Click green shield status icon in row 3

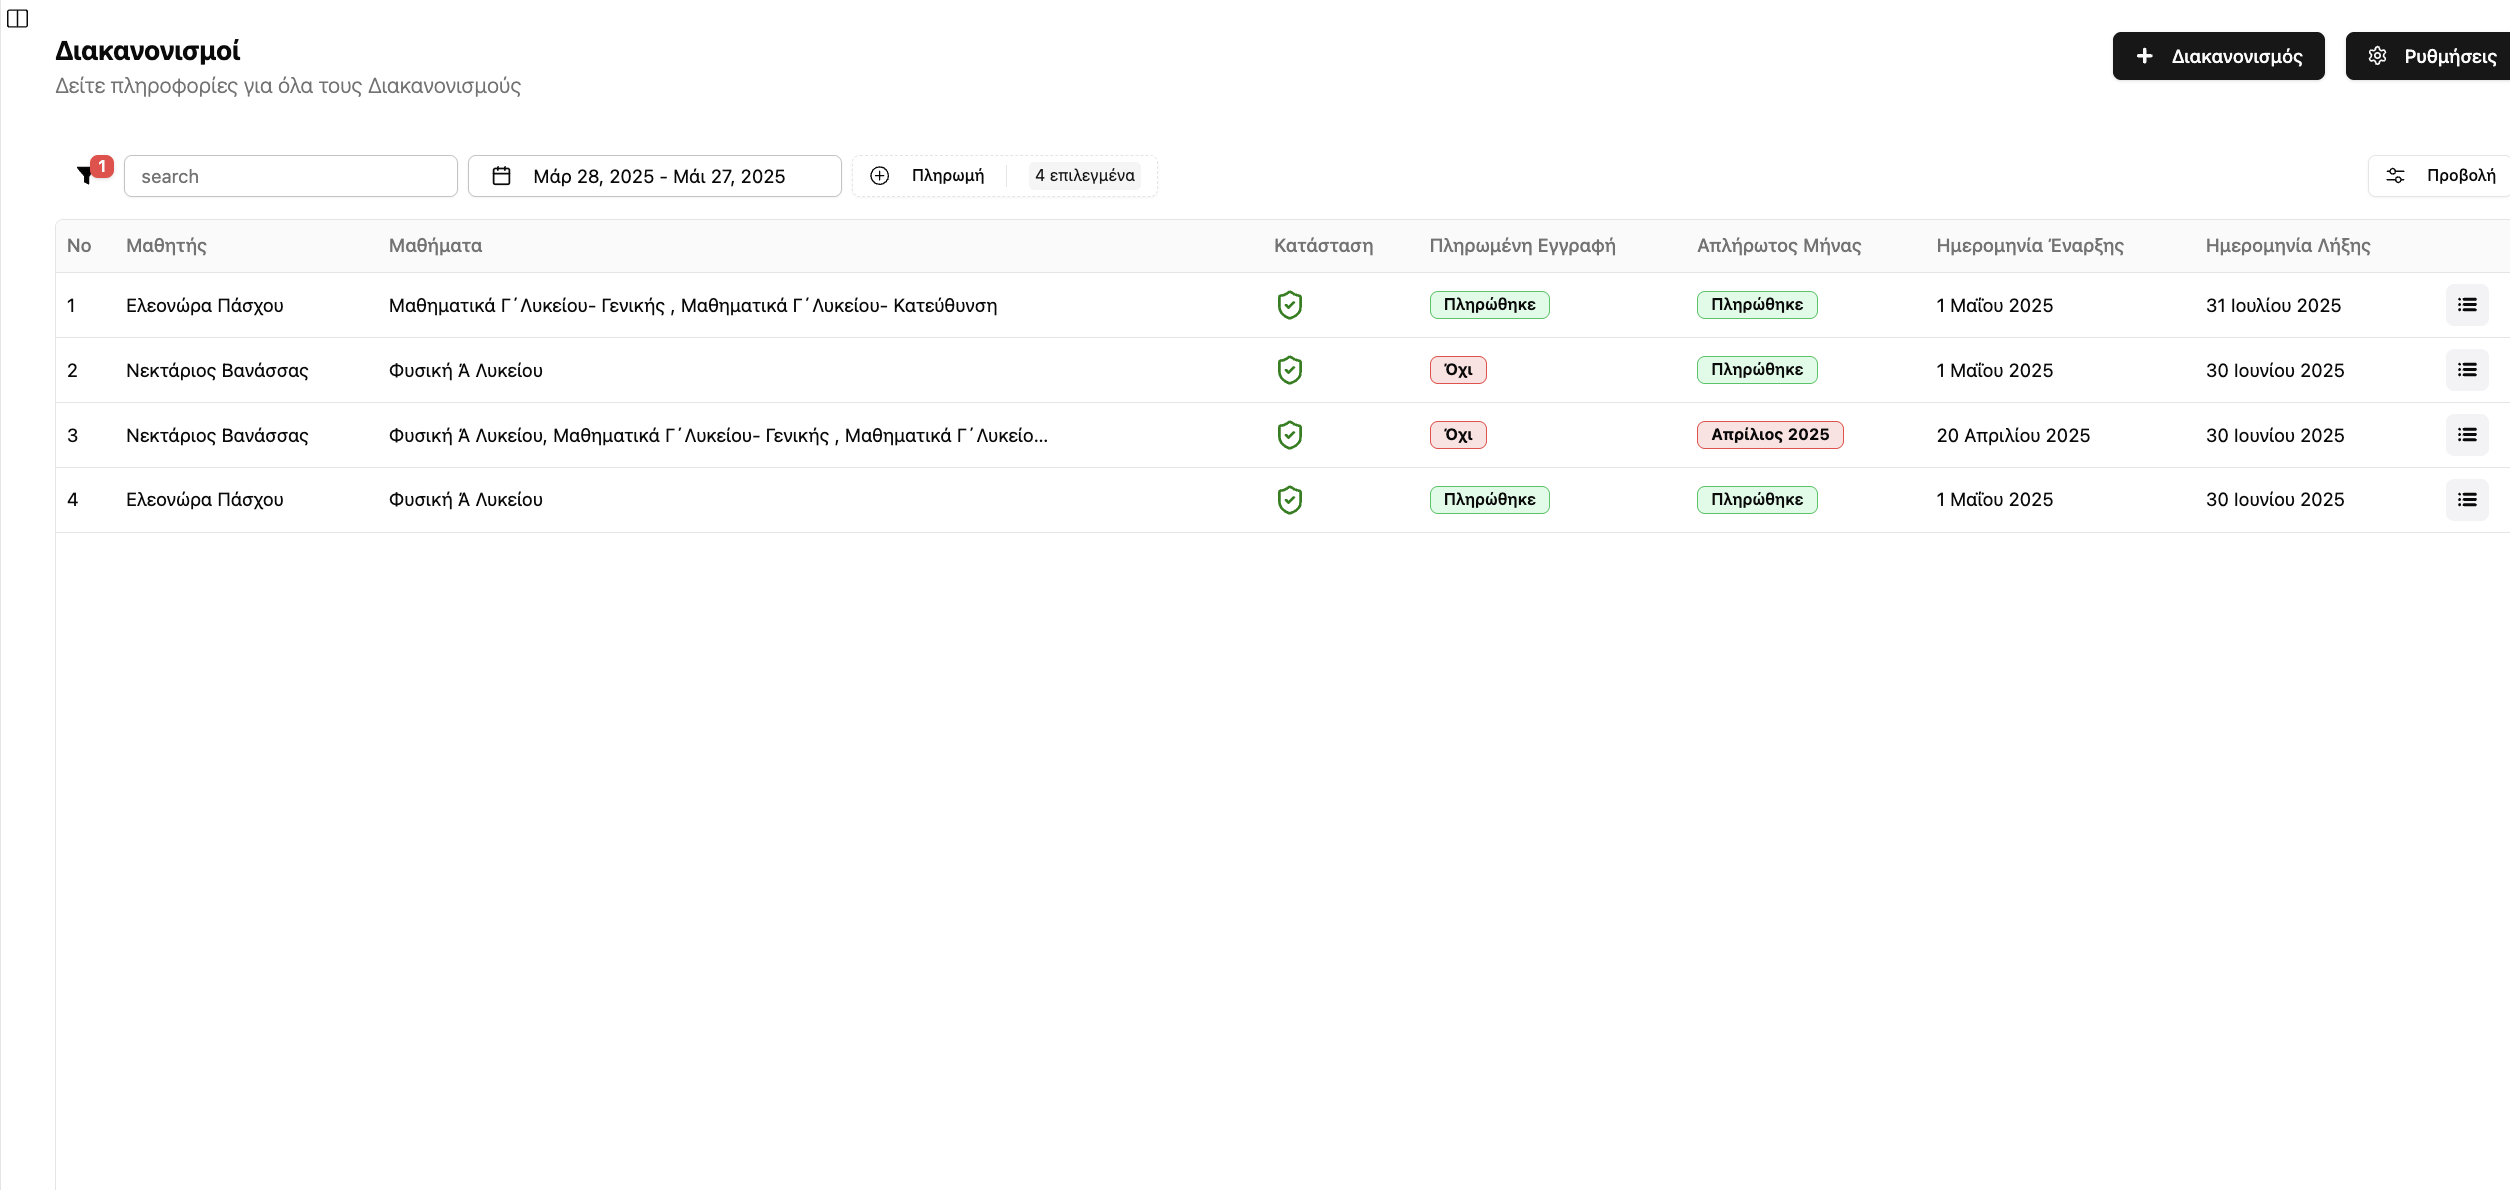tap(1289, 435)
